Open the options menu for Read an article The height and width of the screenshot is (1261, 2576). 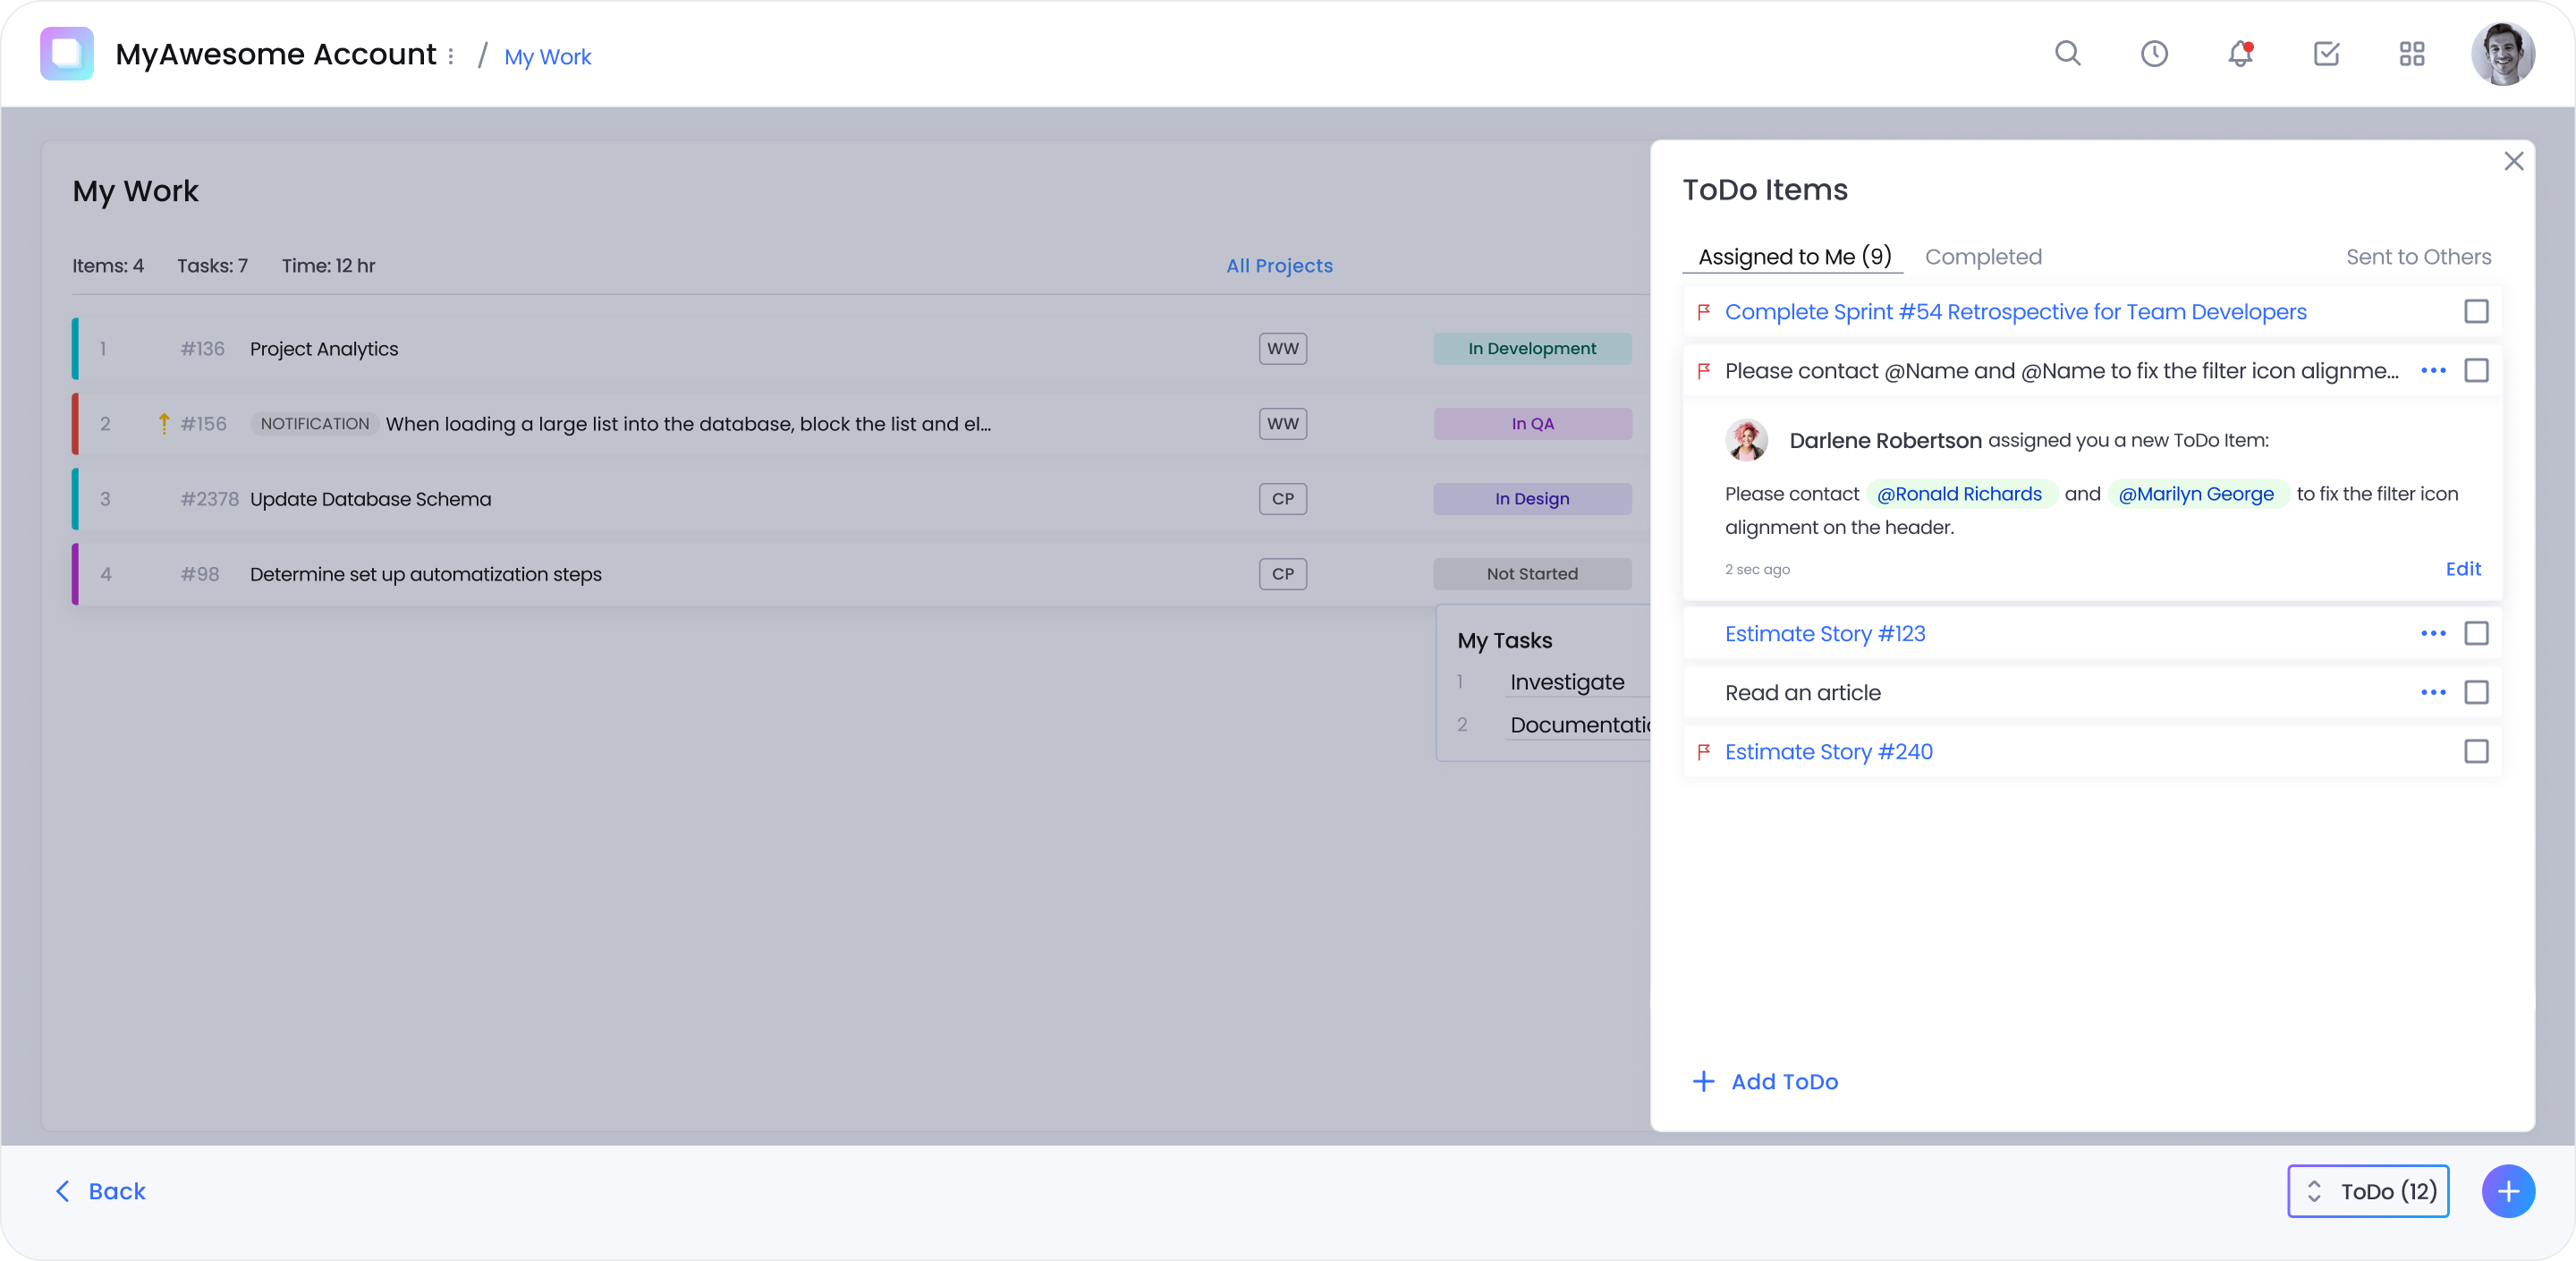click(2433, 692)
